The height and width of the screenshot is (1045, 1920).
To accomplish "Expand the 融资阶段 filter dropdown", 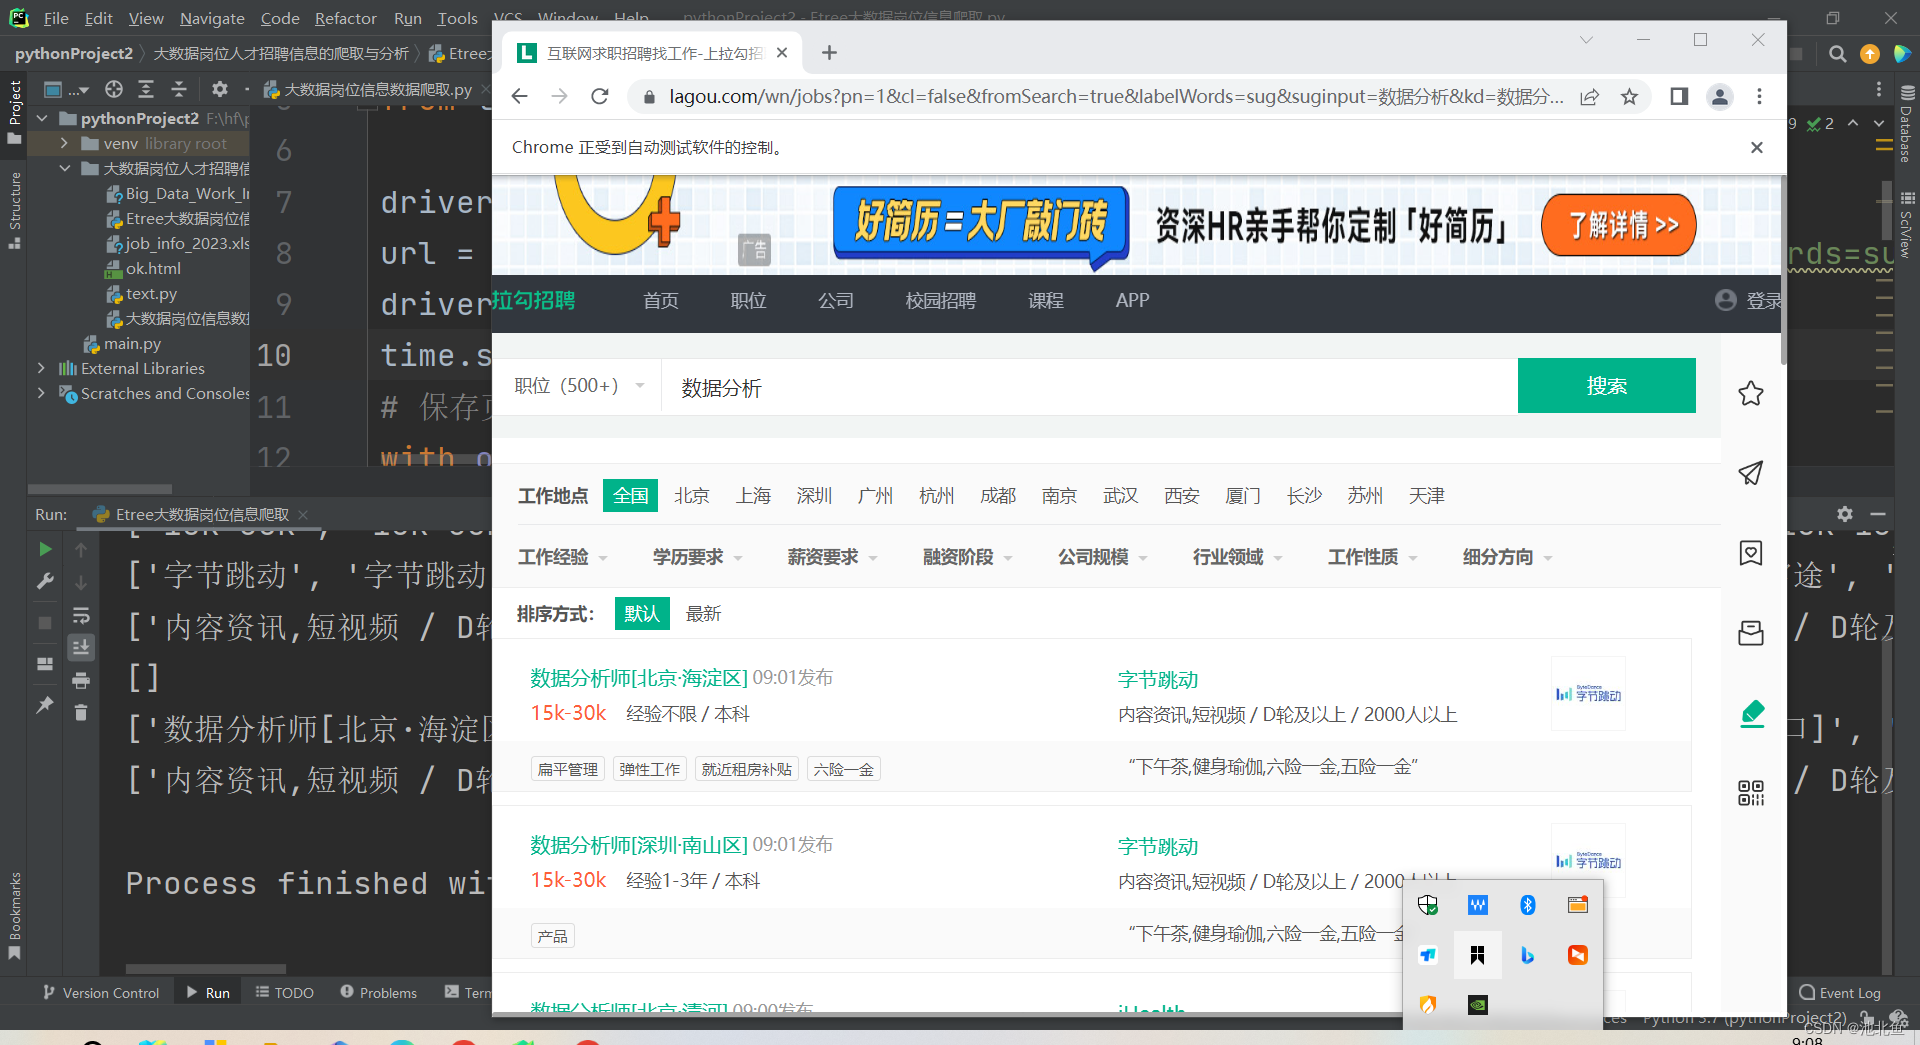I will [x=967, y=557].
